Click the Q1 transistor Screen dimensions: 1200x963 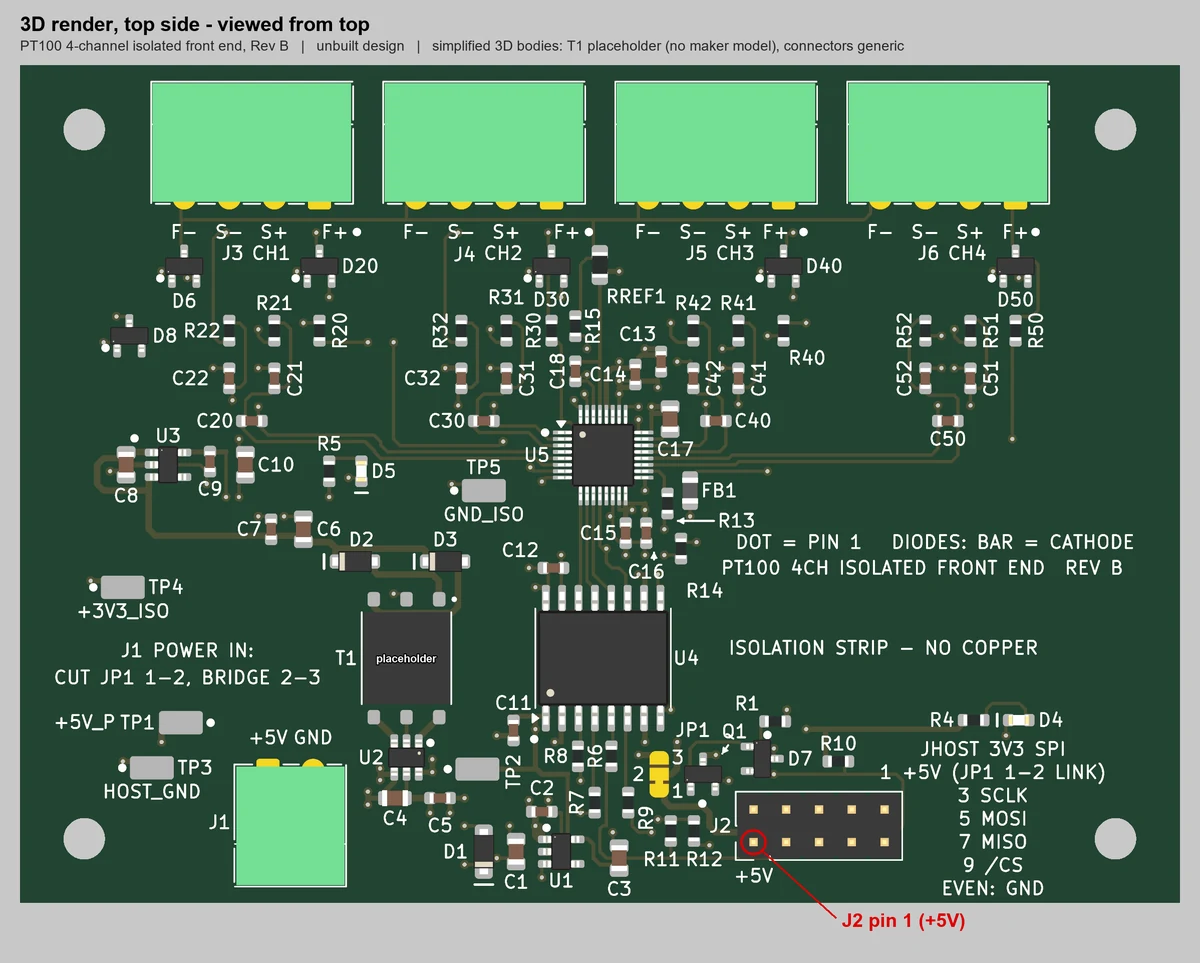pos(703,773)
